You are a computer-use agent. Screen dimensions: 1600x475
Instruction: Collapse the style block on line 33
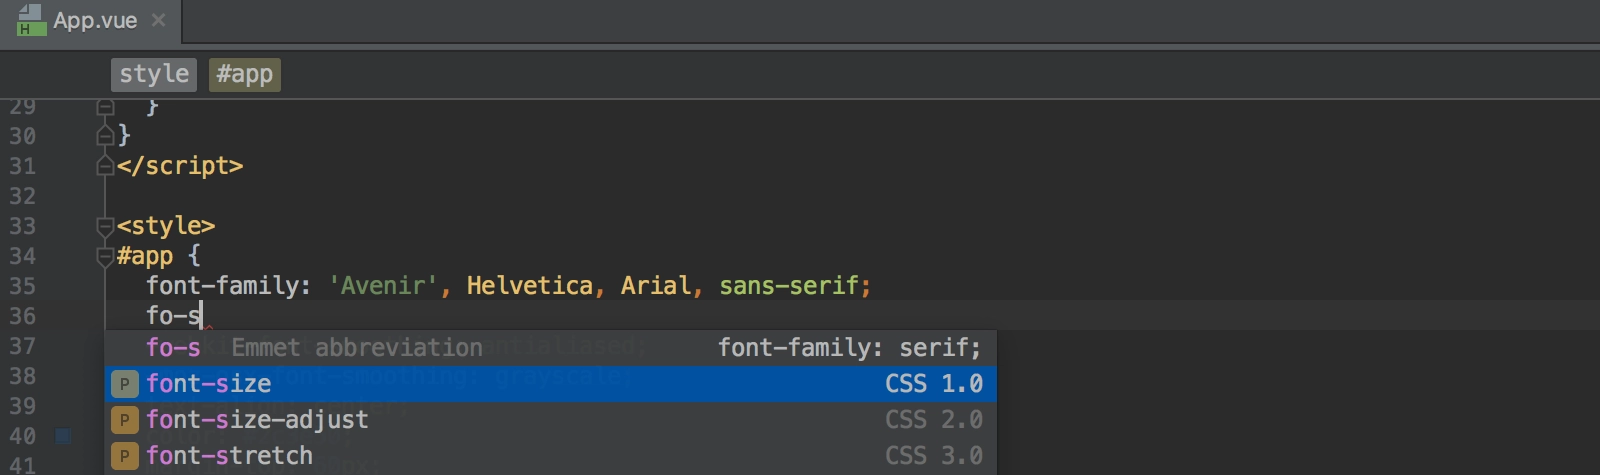[x=105, y=226]
